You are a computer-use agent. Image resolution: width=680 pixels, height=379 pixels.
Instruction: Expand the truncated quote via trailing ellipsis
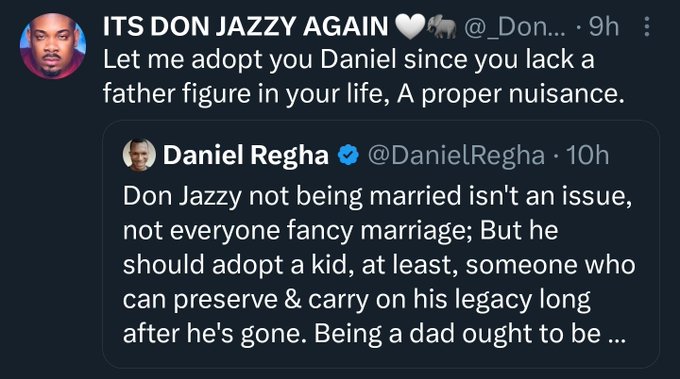tap(617, 335)
